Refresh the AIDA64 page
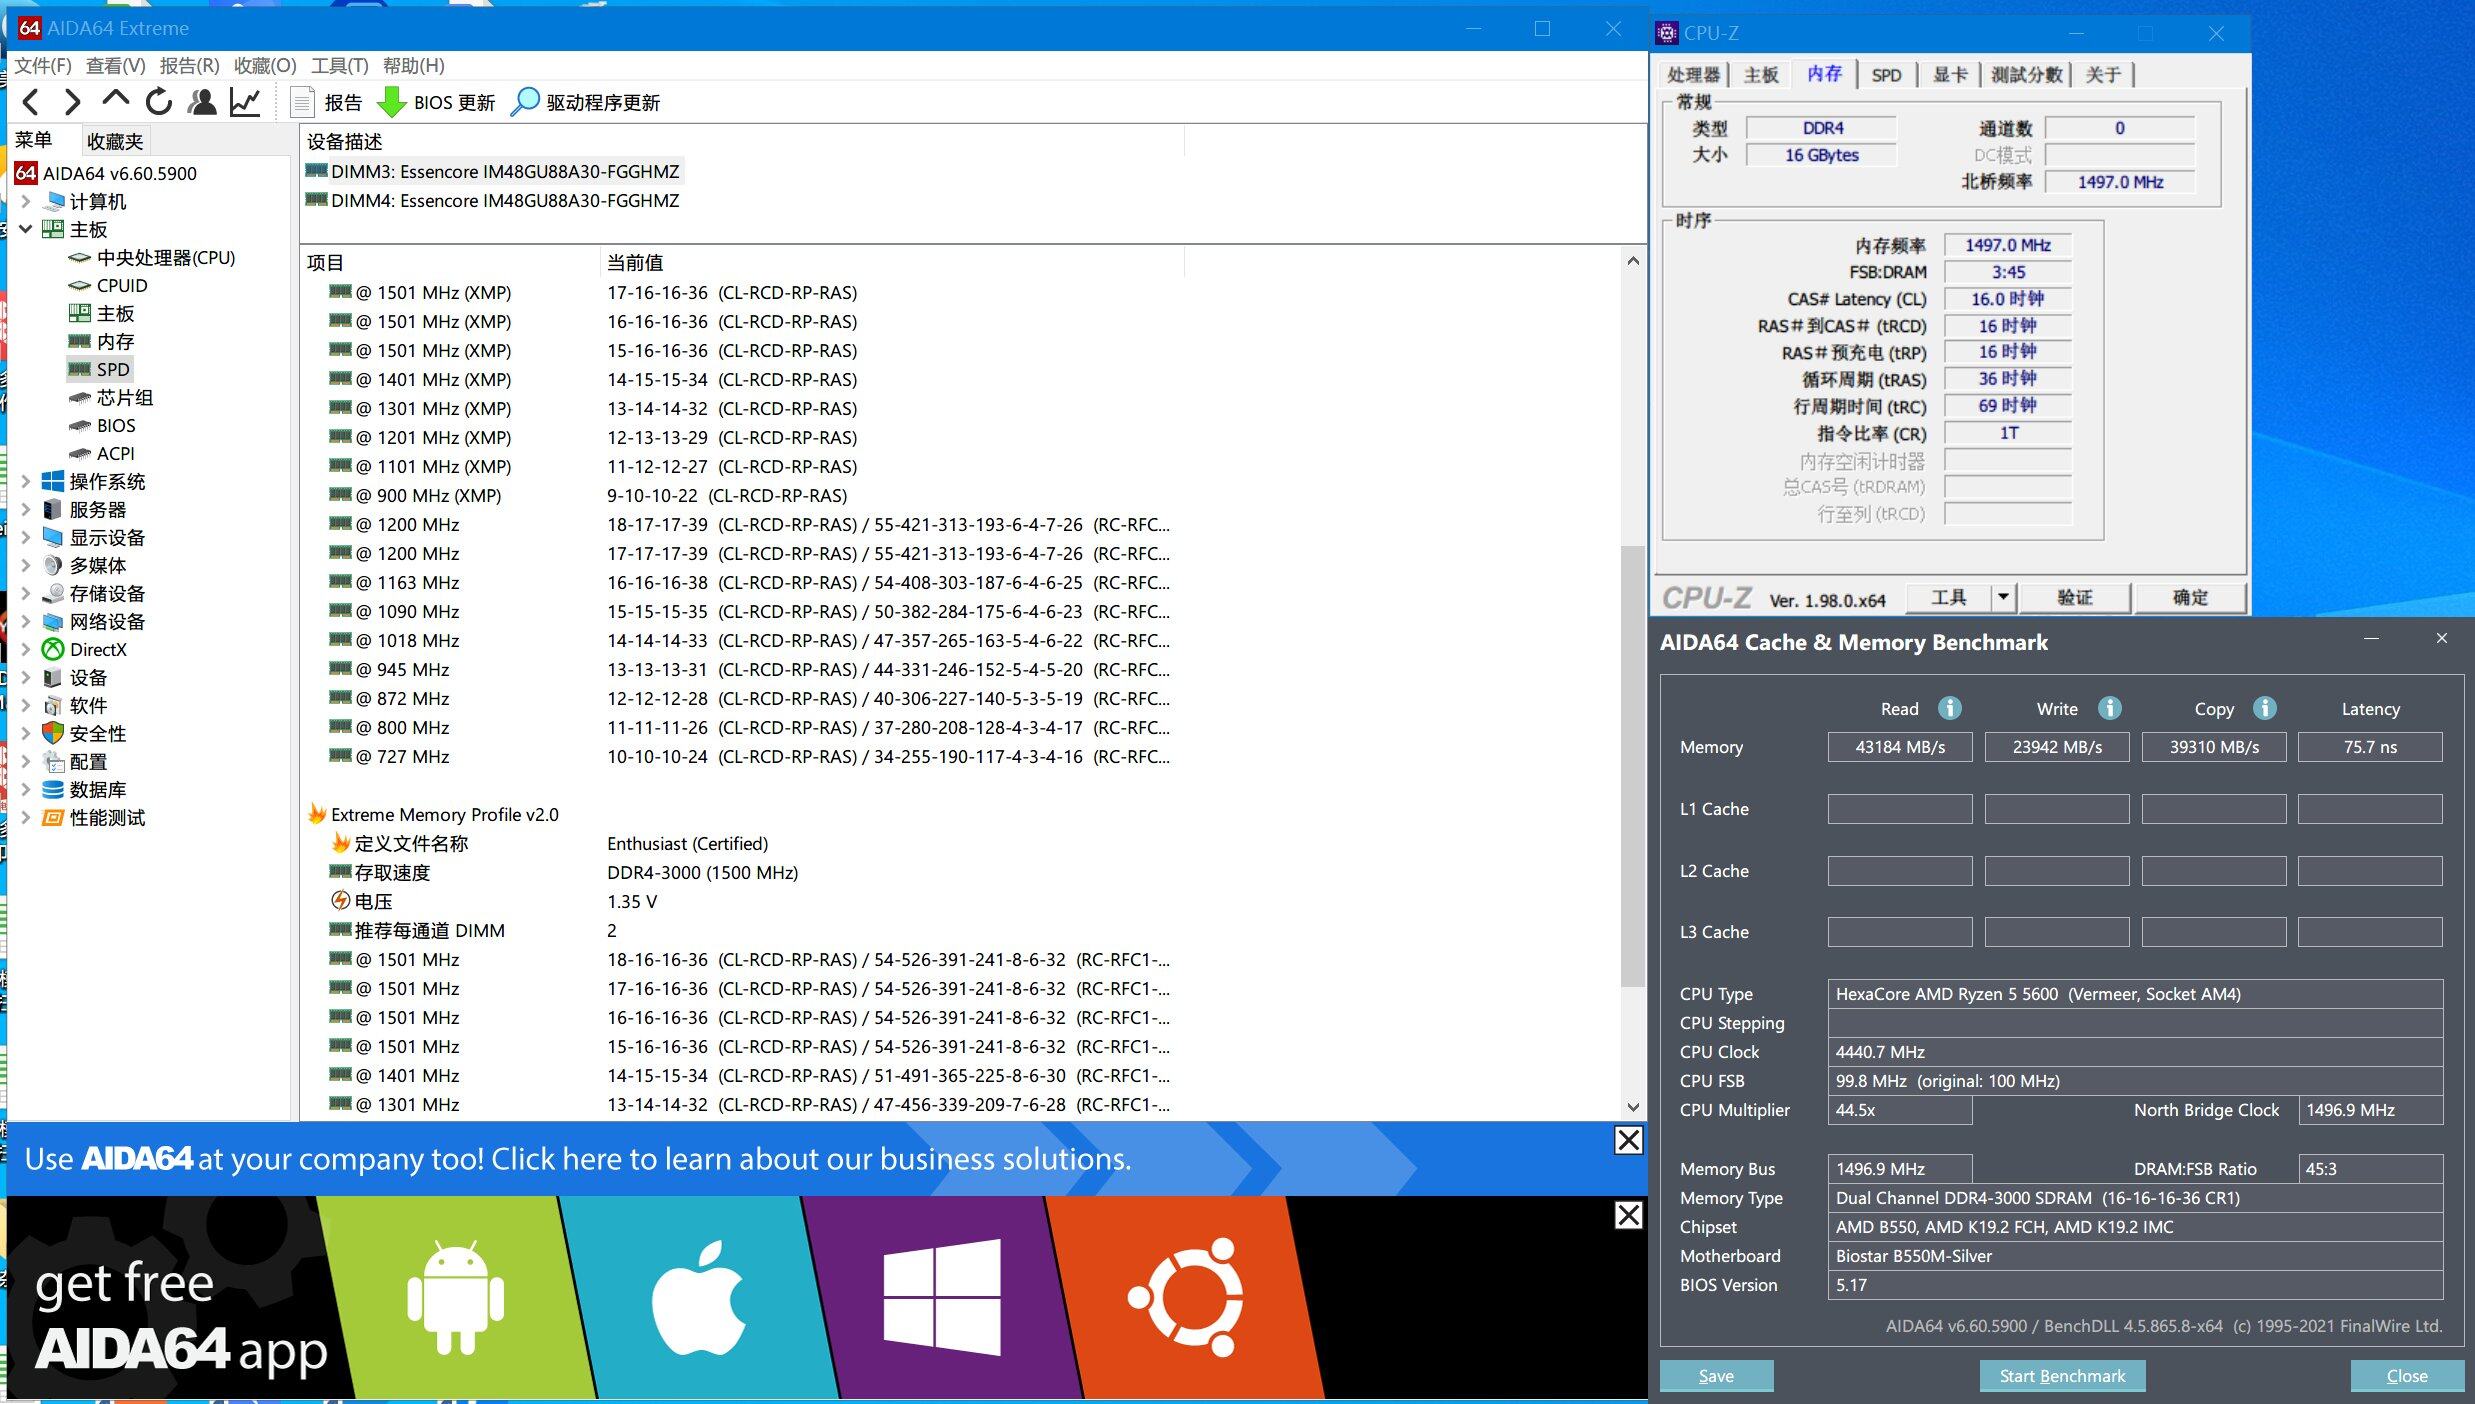2475x1404 pixels. click(x=158, y=102)
